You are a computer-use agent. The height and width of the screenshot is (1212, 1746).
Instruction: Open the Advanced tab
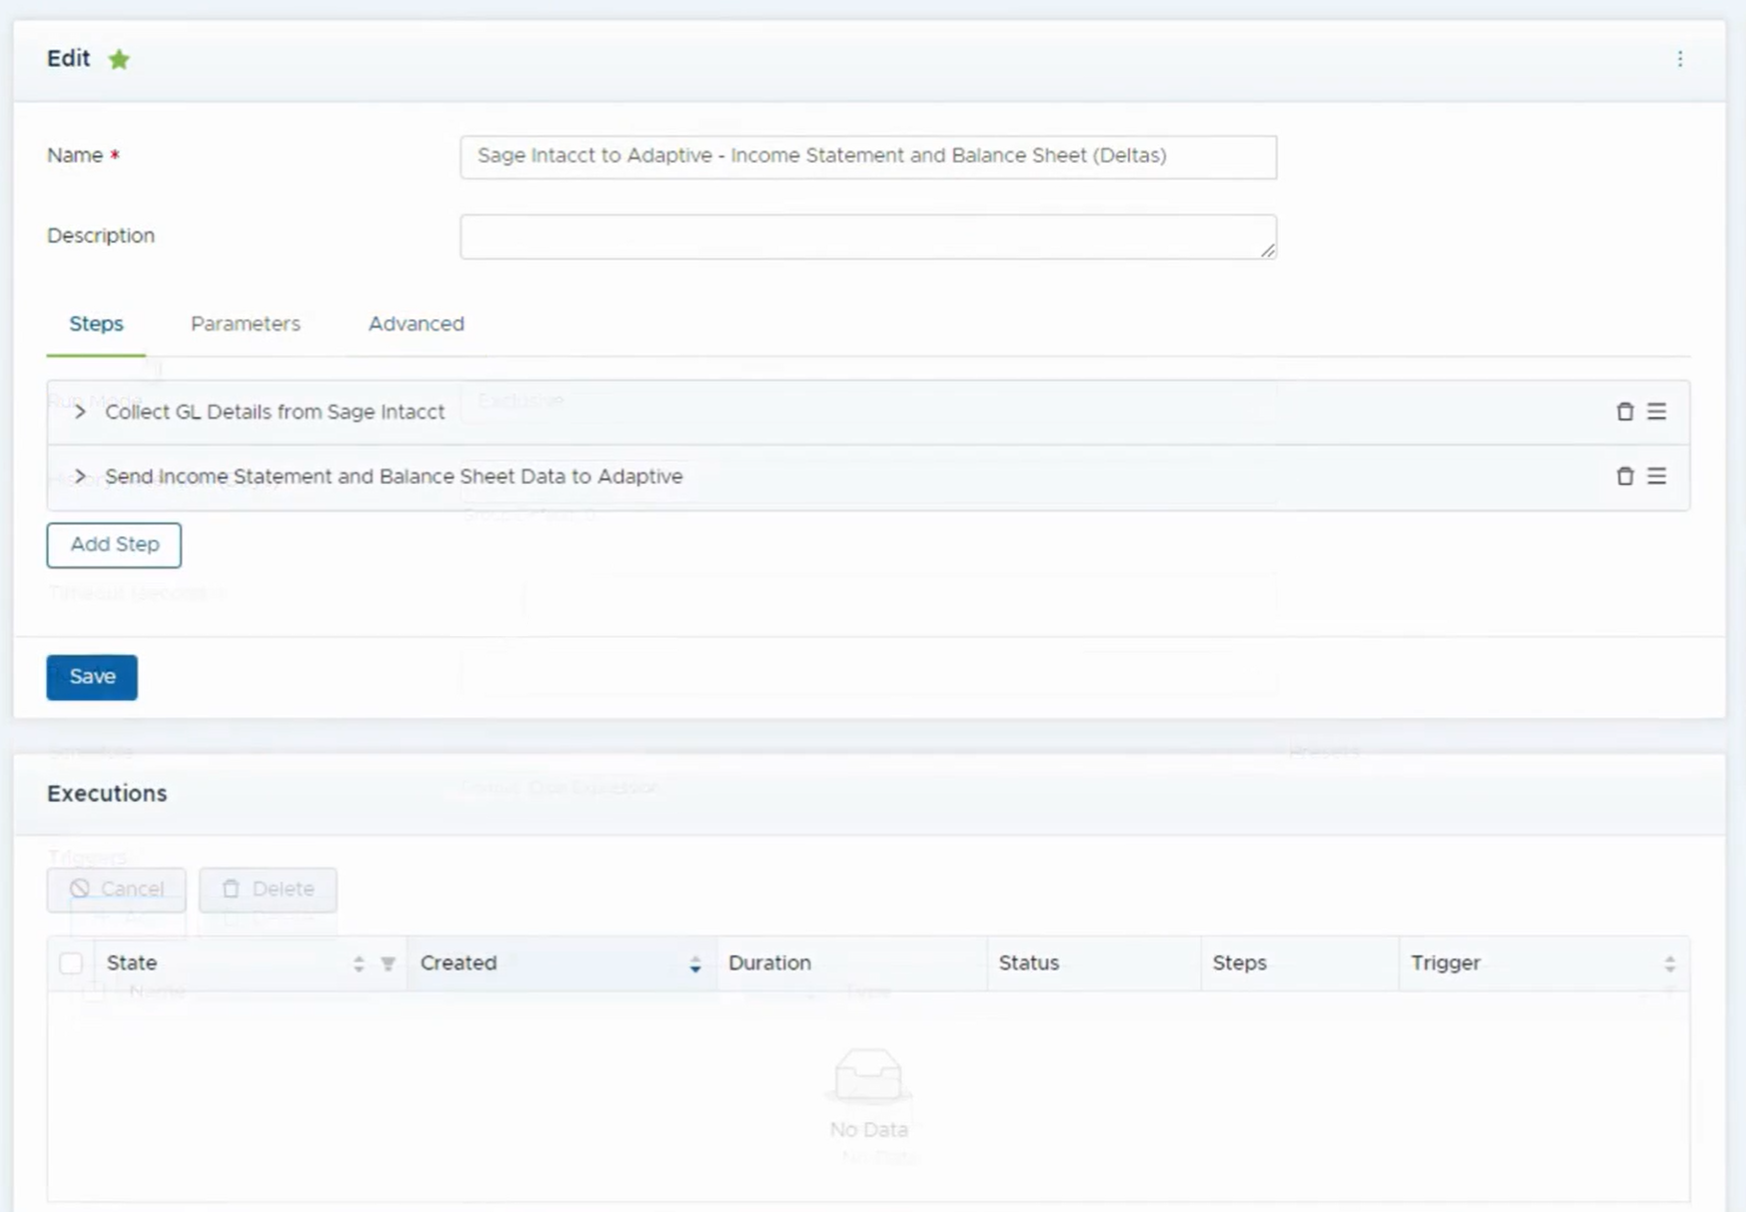(x=416, y=324)
